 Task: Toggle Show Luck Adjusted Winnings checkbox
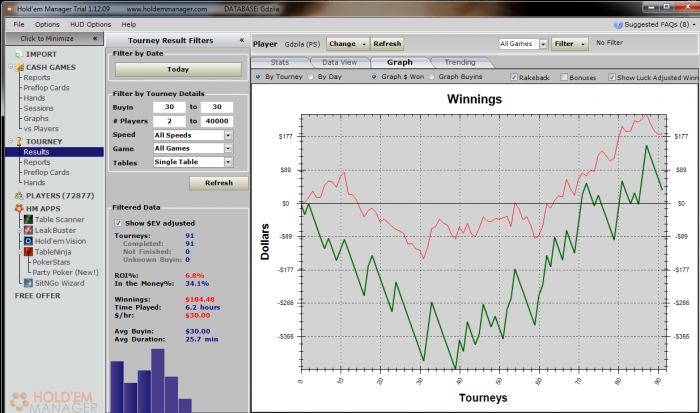click(612, 77)
